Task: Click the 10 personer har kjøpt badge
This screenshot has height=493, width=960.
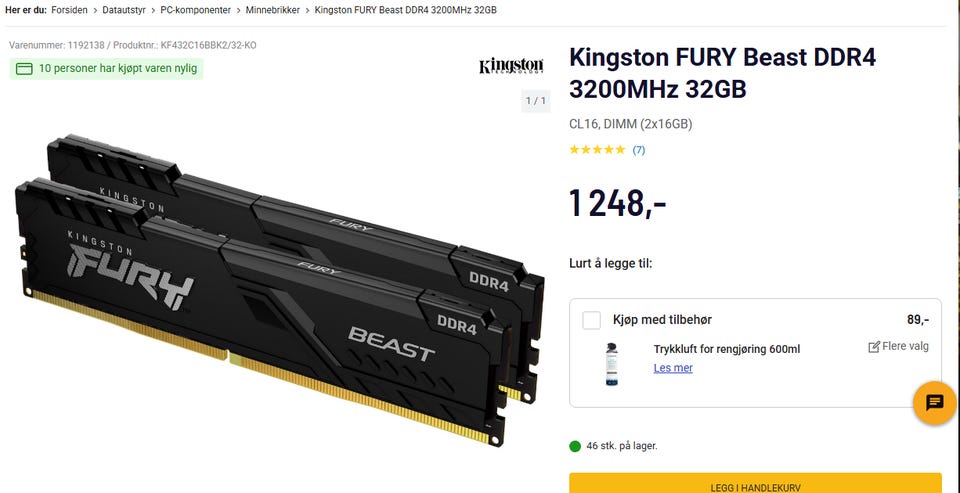Action: (106, 69)
